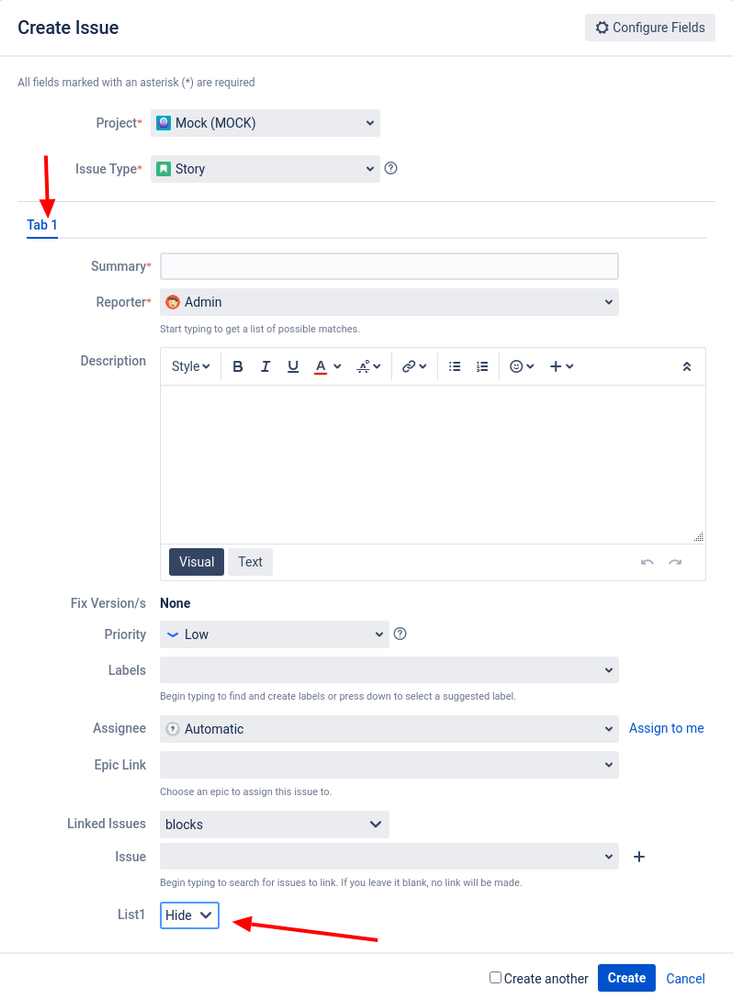
Task: Switch the editor to Text mode
Action: [250, 562]
